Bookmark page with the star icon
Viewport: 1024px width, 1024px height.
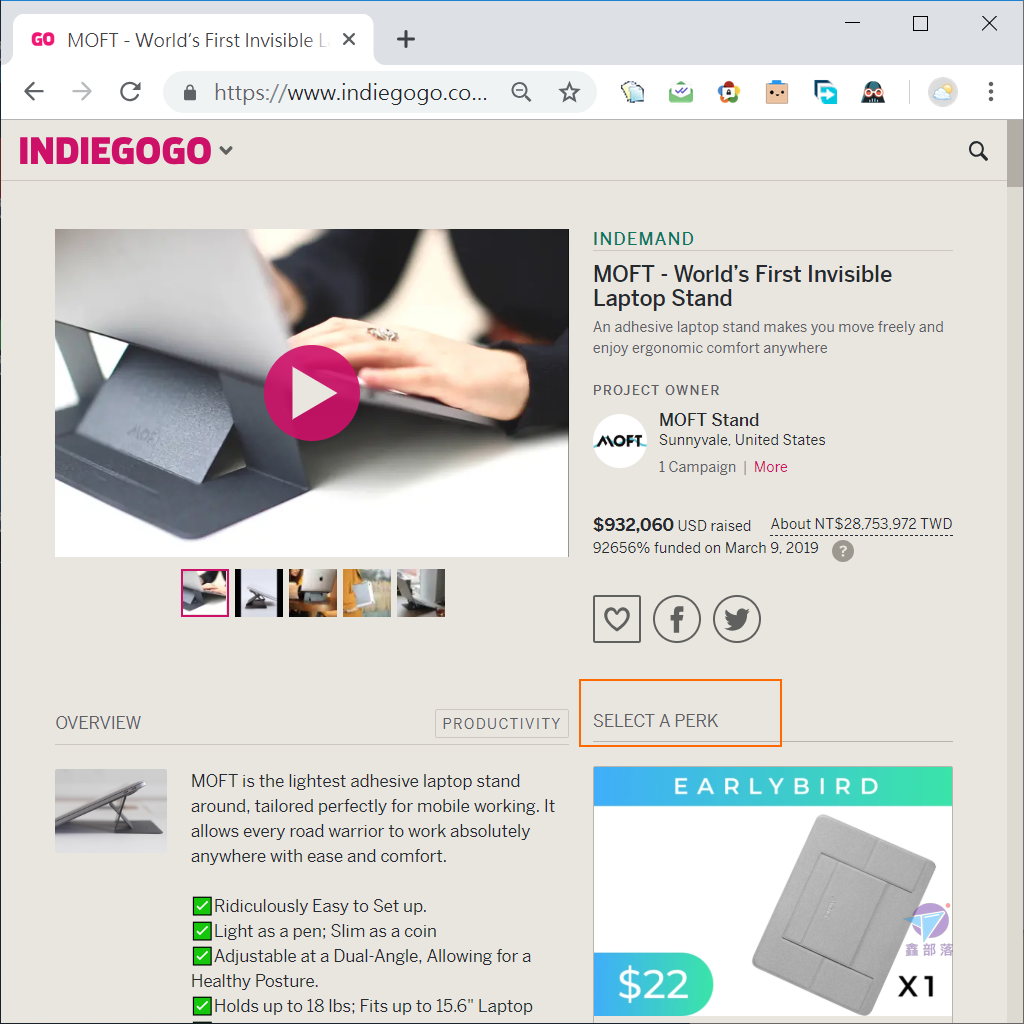tap(569, 92)
